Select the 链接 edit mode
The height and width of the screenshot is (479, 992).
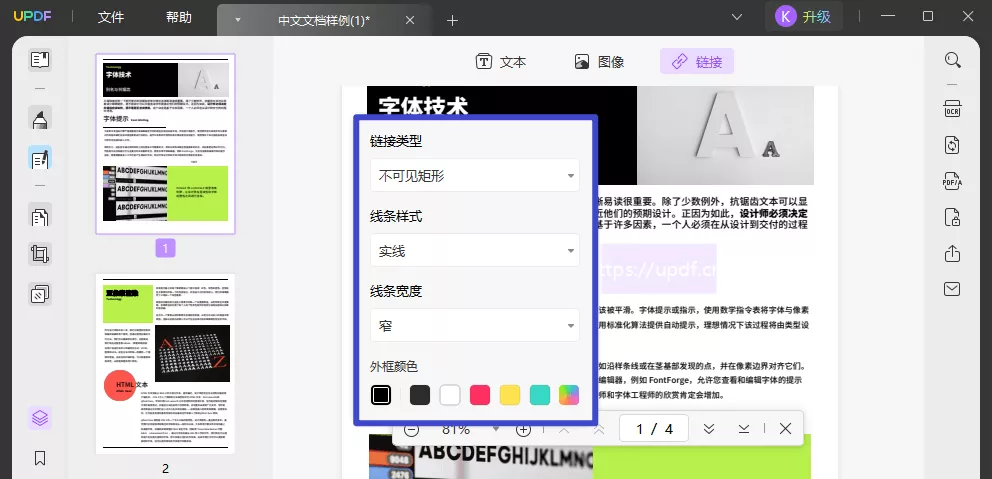[697, 61]
